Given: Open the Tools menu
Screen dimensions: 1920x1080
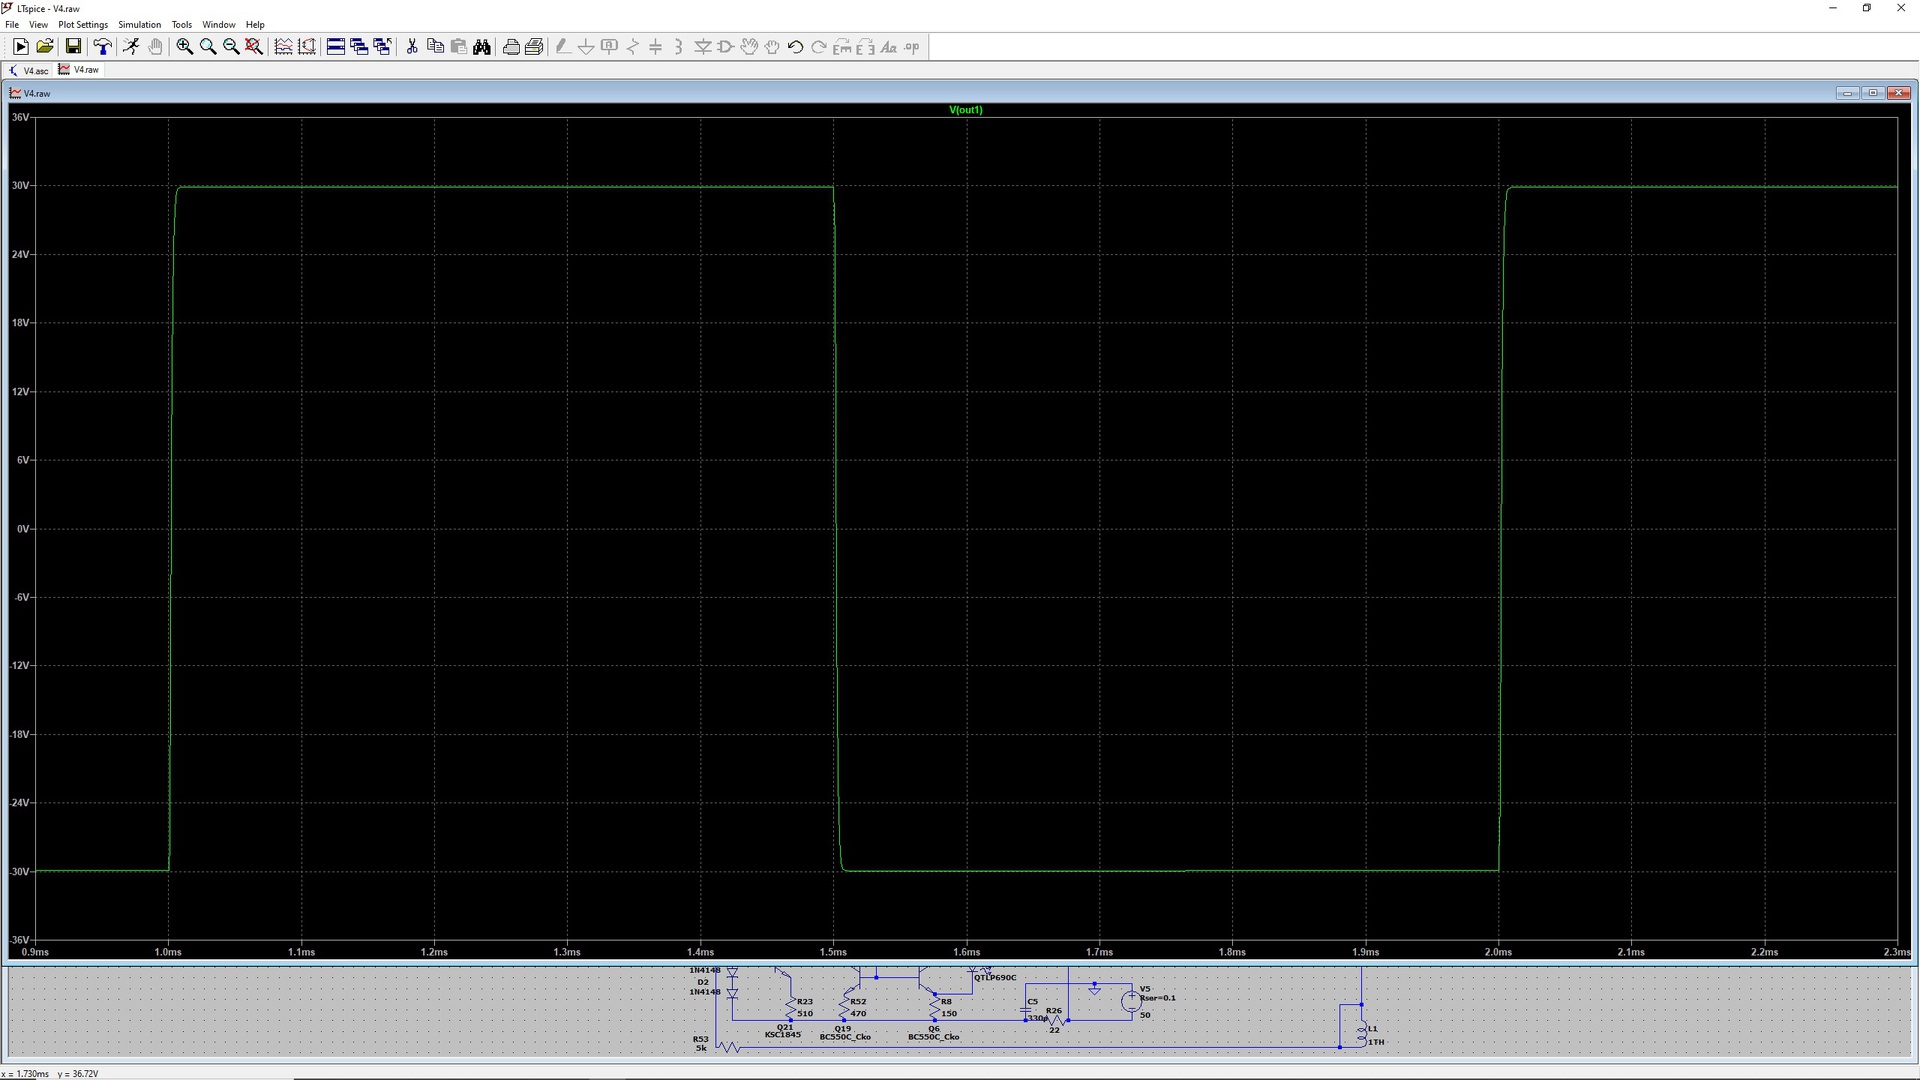Looking at the screenshot, I should point(181,25).
